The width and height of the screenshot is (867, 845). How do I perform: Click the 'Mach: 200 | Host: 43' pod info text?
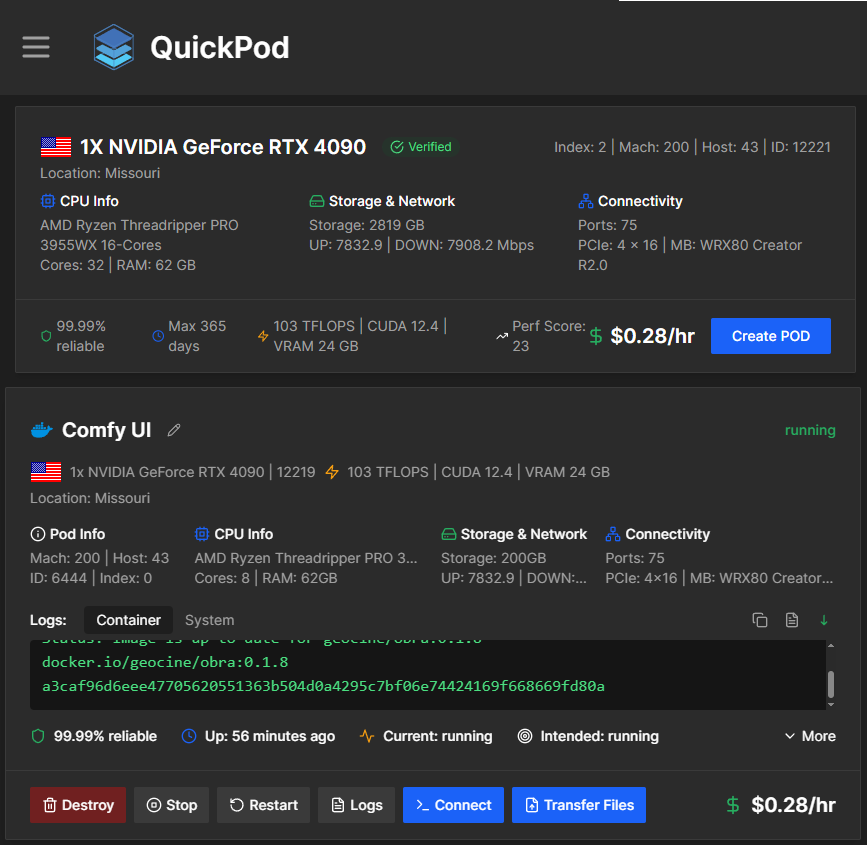point(100,558)
